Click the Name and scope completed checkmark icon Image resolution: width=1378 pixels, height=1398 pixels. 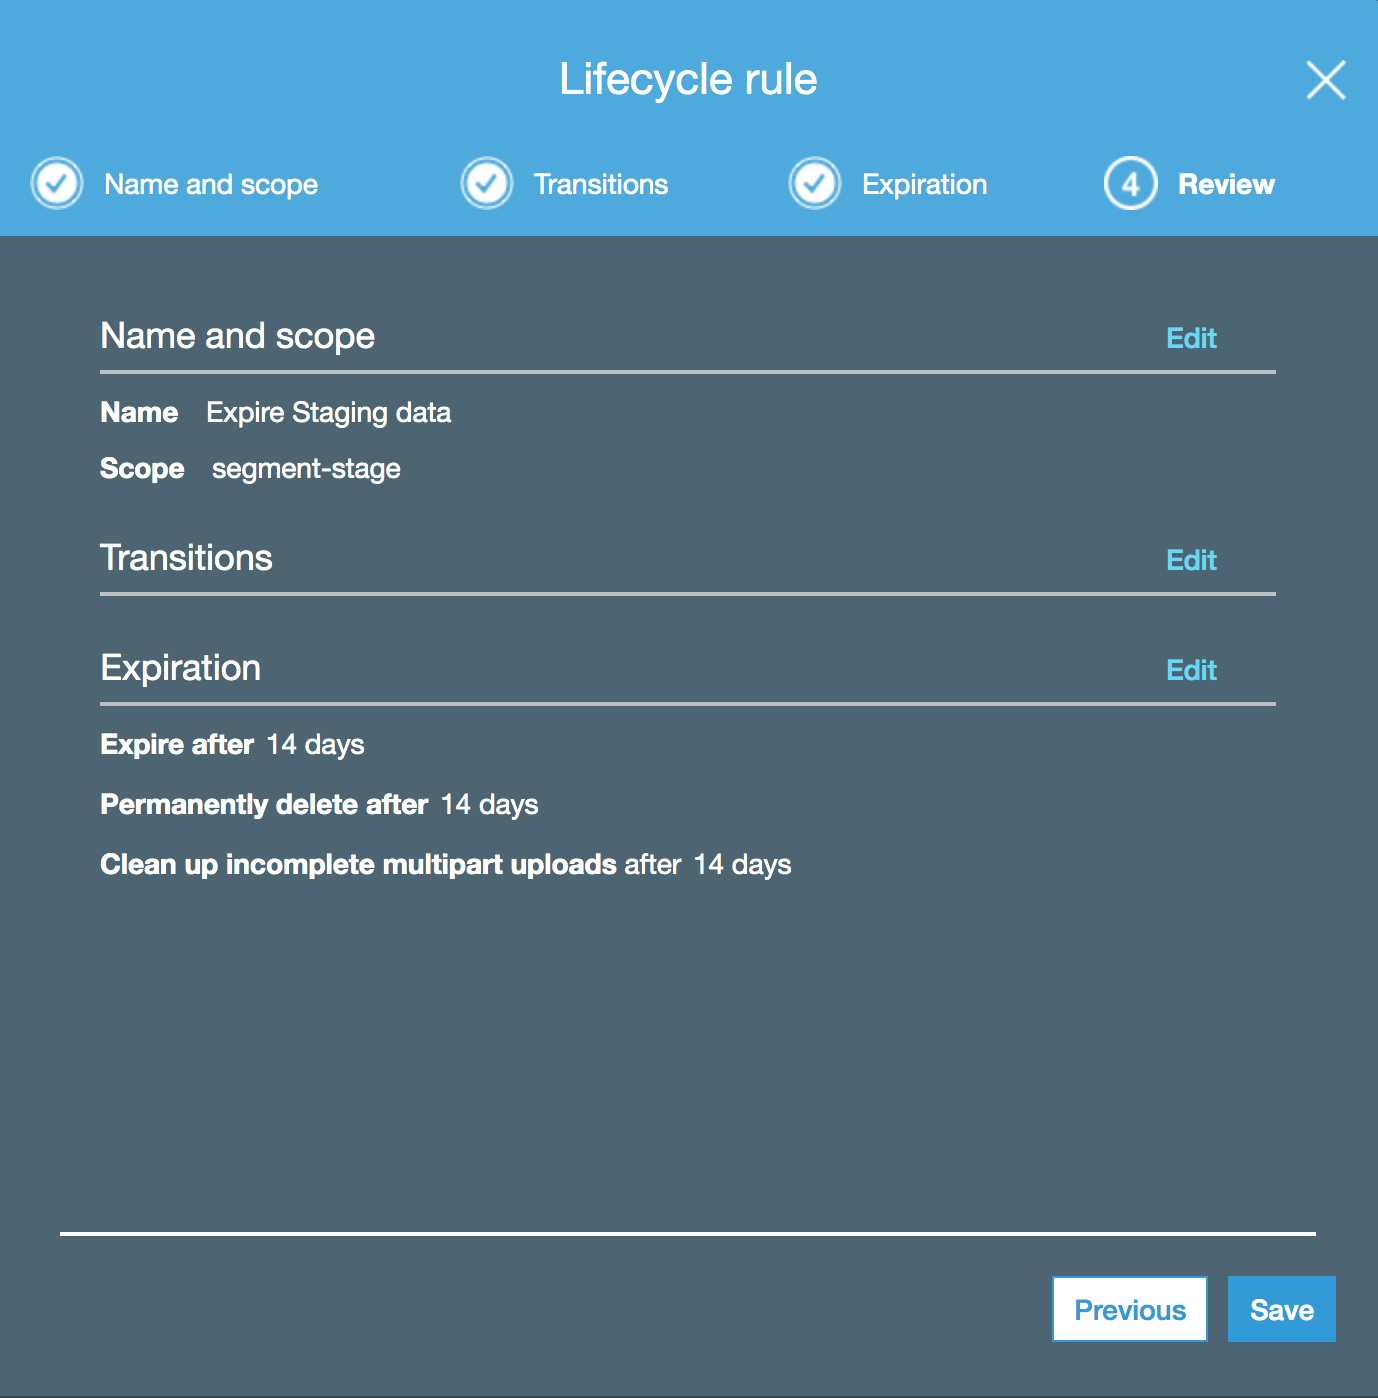[x=56, y=183]
